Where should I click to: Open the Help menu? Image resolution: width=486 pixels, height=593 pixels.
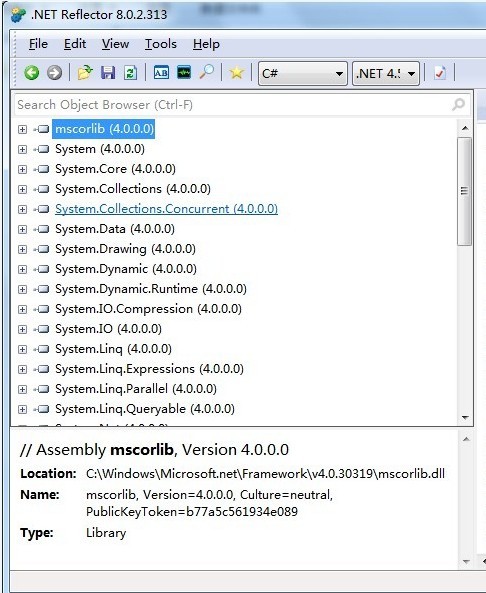click(x=206, y=44)
